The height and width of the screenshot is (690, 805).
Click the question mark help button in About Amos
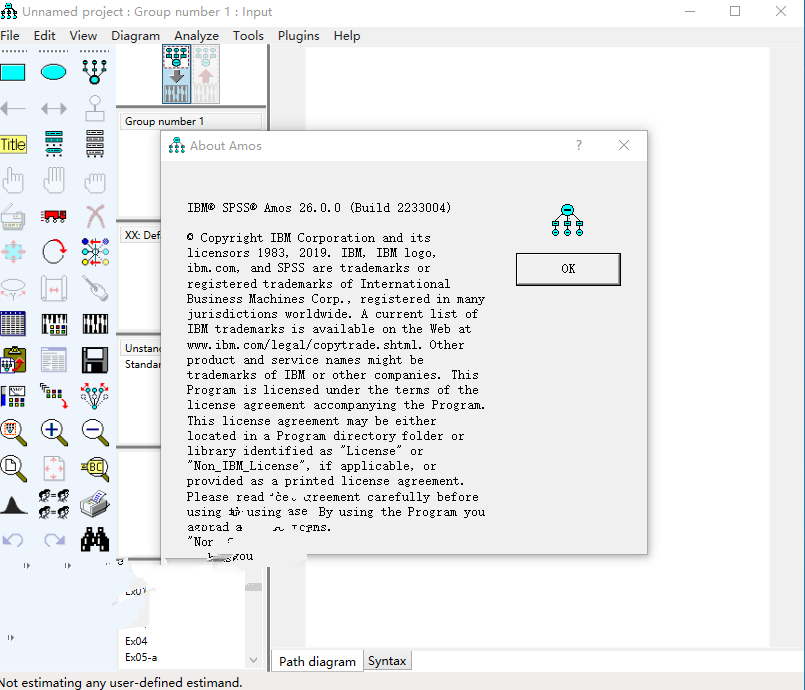click(x=579, y=145)
